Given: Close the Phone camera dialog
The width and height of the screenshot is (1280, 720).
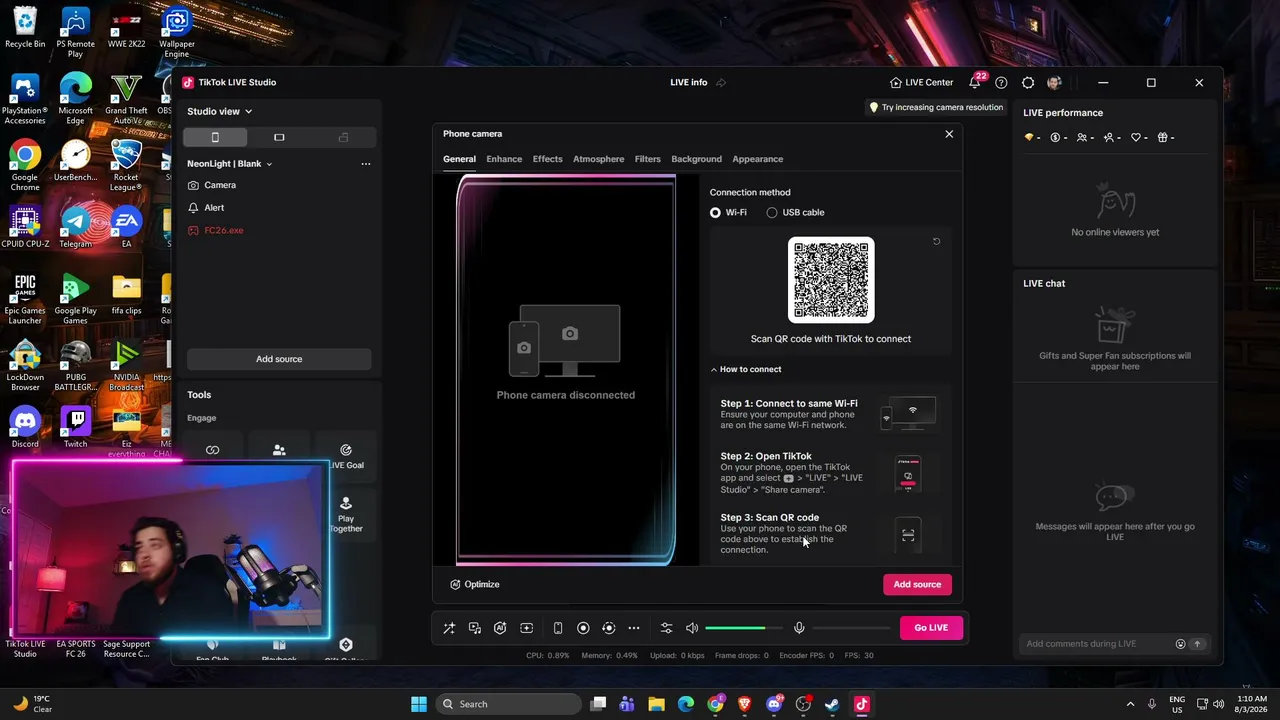Looking at the screenshot, I should tap(949, 134).
